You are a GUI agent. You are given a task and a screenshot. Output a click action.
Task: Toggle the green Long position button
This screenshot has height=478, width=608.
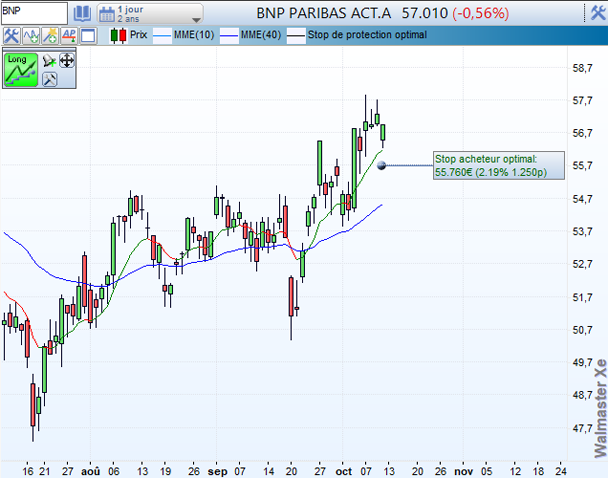pos(21,70)
